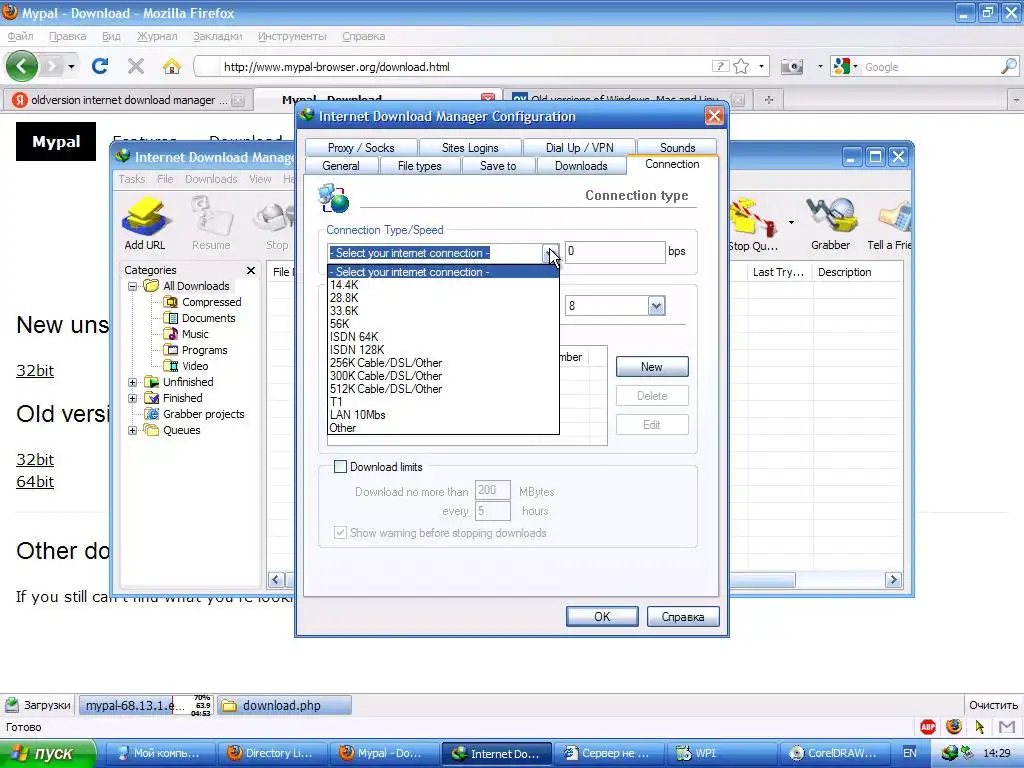Open back history dropdown arrow
This screenshot has height=768, width=1024.
click(71, 66)
